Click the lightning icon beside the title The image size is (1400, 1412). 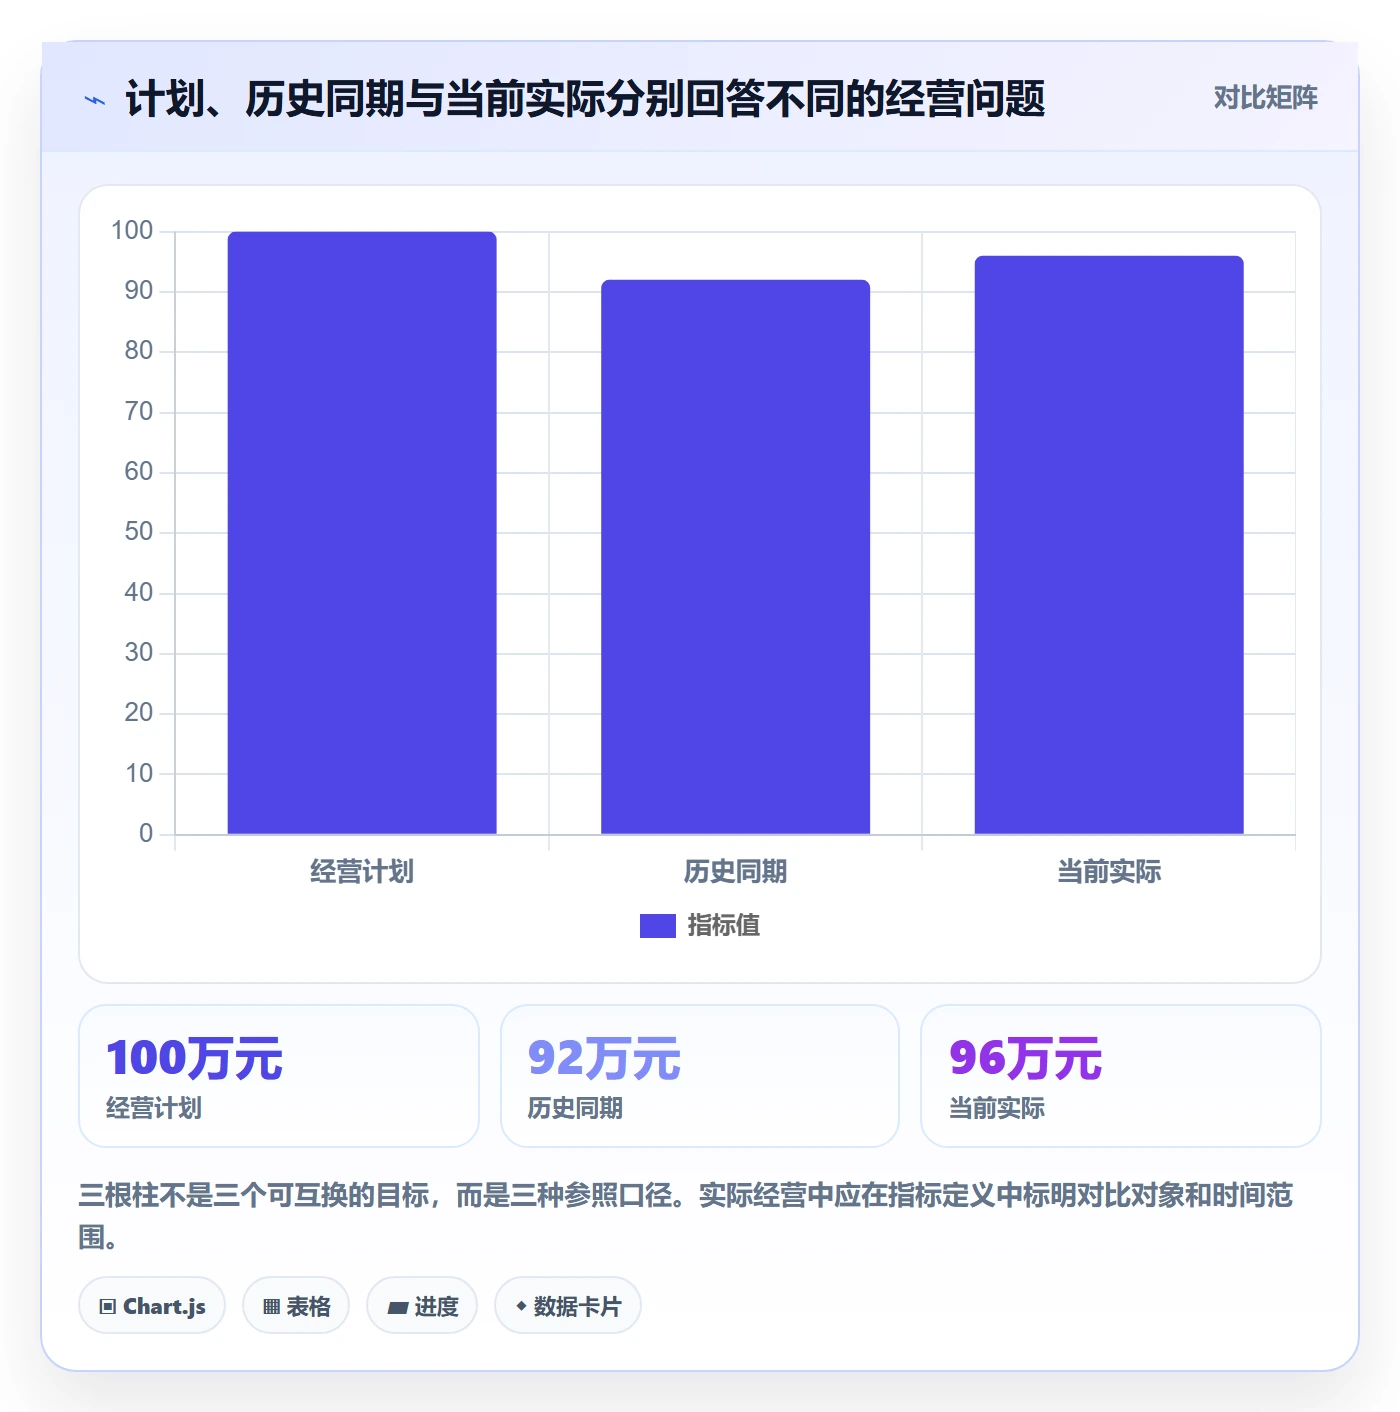click(x=94, y=100)
